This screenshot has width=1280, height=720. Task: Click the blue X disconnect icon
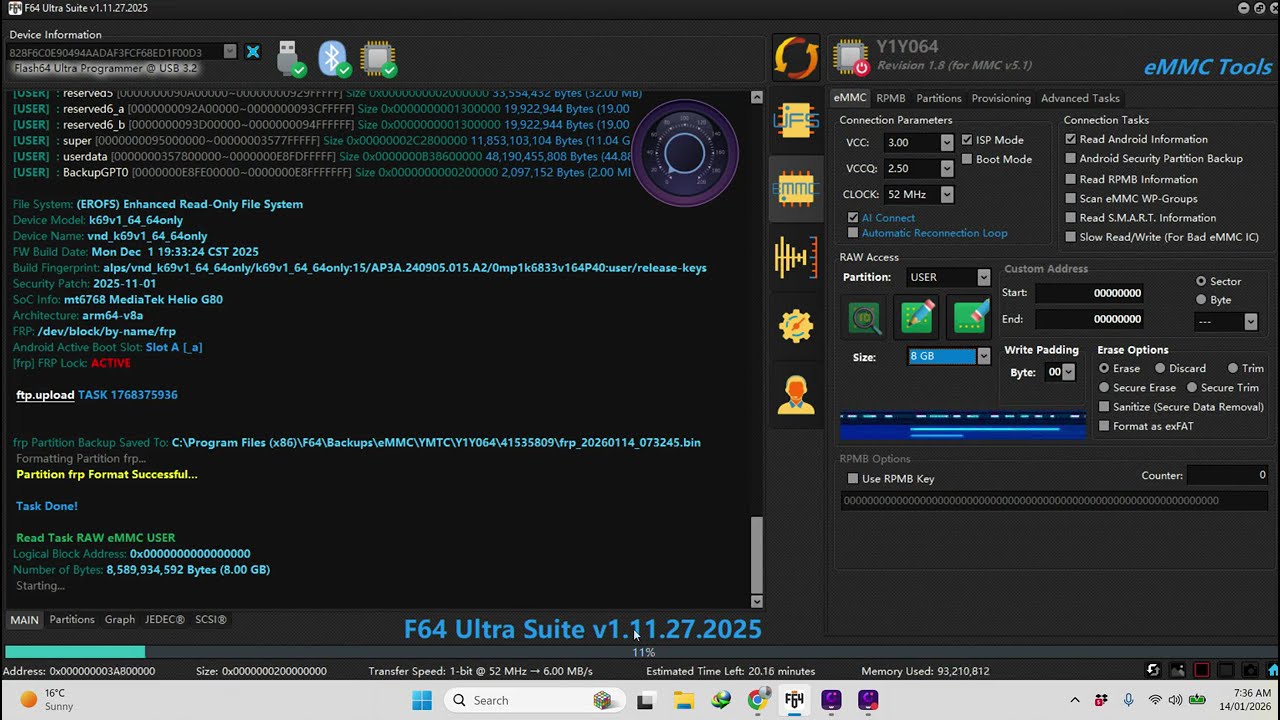click(x=253, y=52)
